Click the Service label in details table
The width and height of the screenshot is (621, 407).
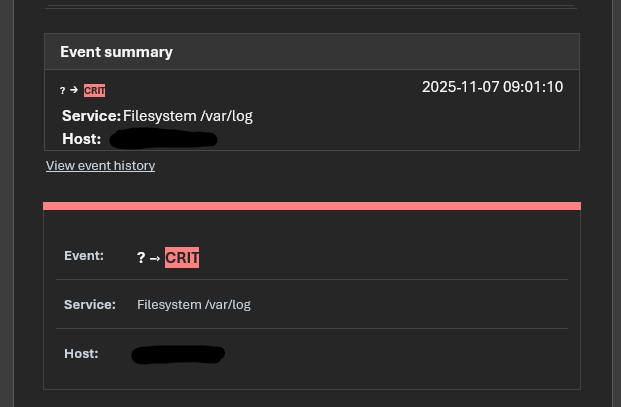click(89, 304)
